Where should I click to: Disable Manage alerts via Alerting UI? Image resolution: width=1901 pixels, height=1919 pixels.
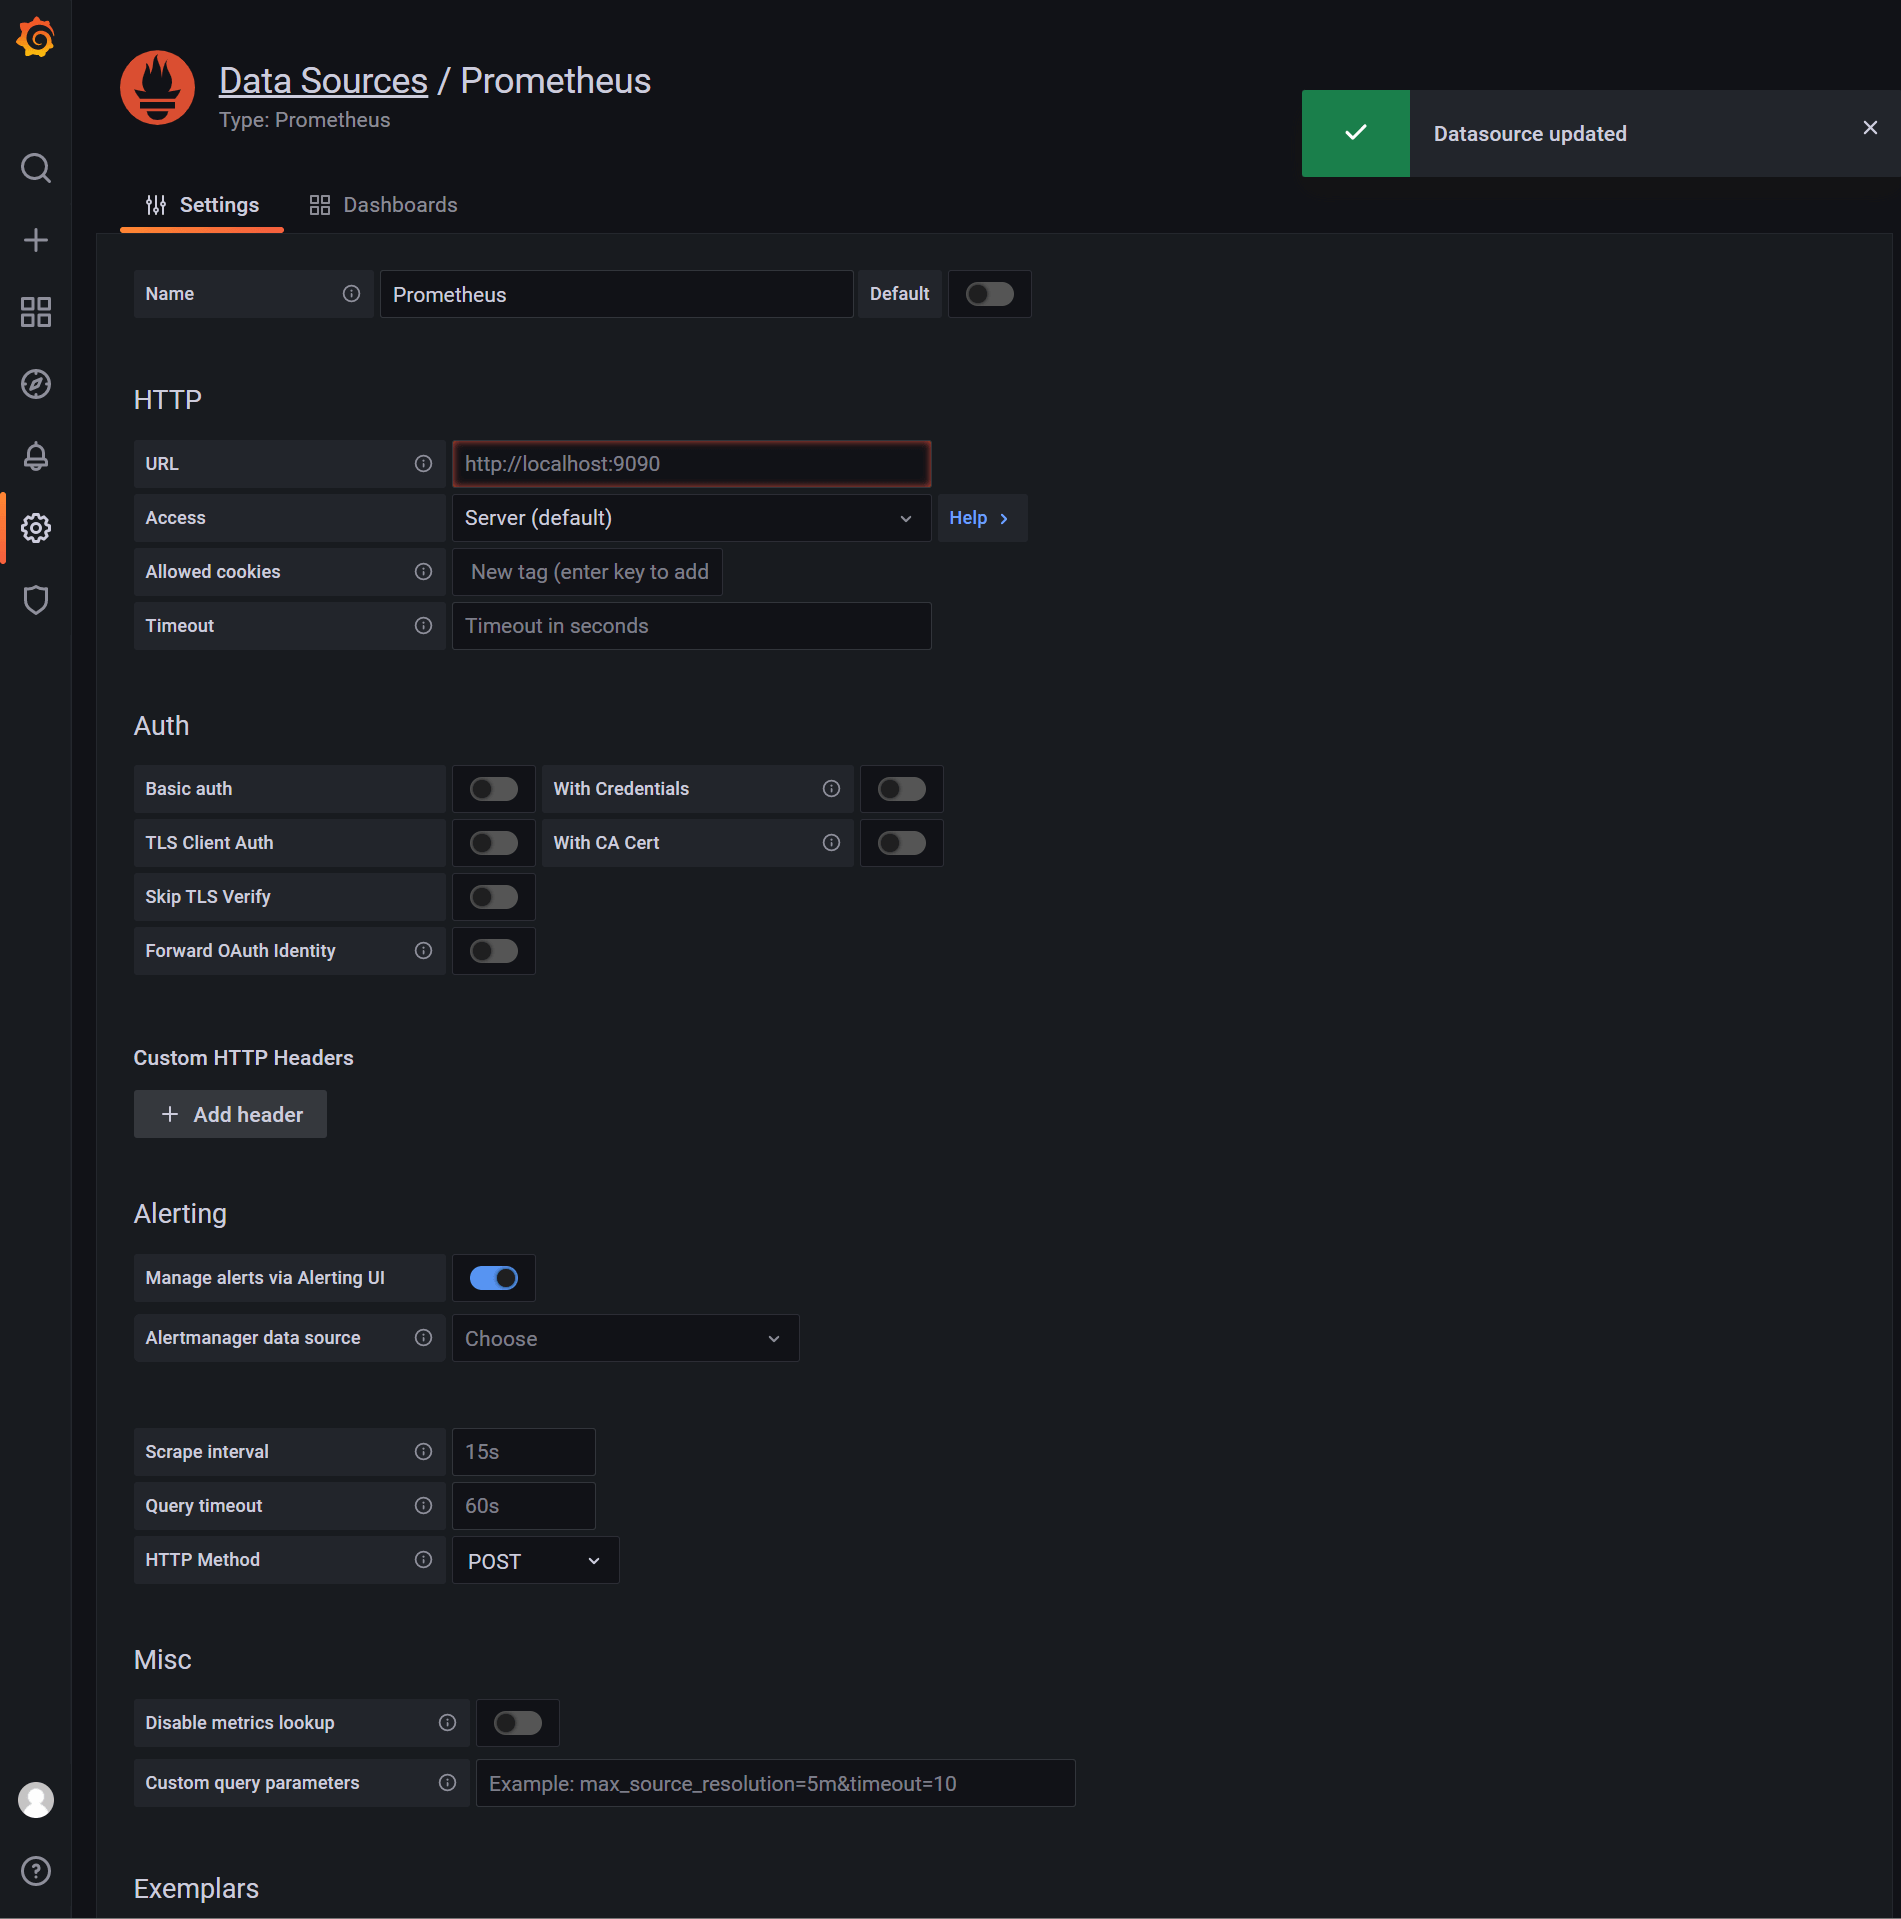[494, 1278]
